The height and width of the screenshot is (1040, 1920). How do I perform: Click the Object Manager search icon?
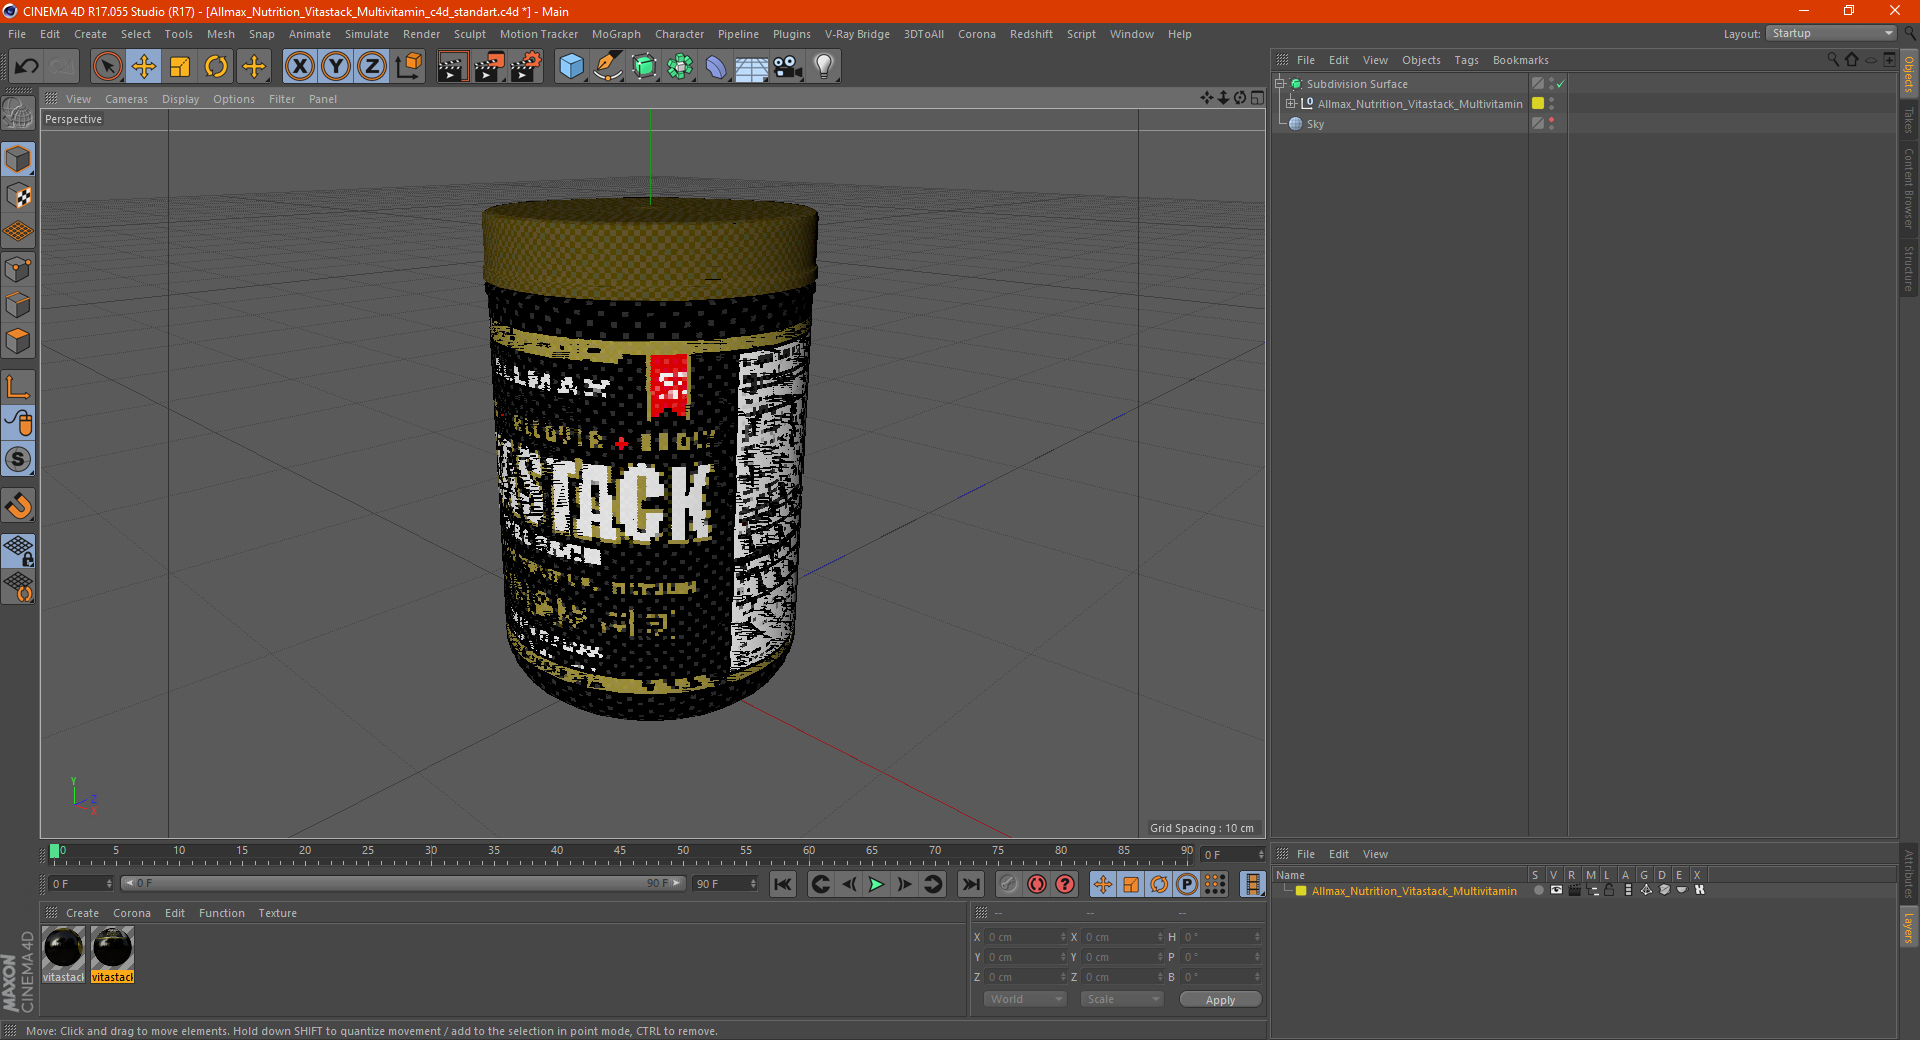click(1832, 60)
